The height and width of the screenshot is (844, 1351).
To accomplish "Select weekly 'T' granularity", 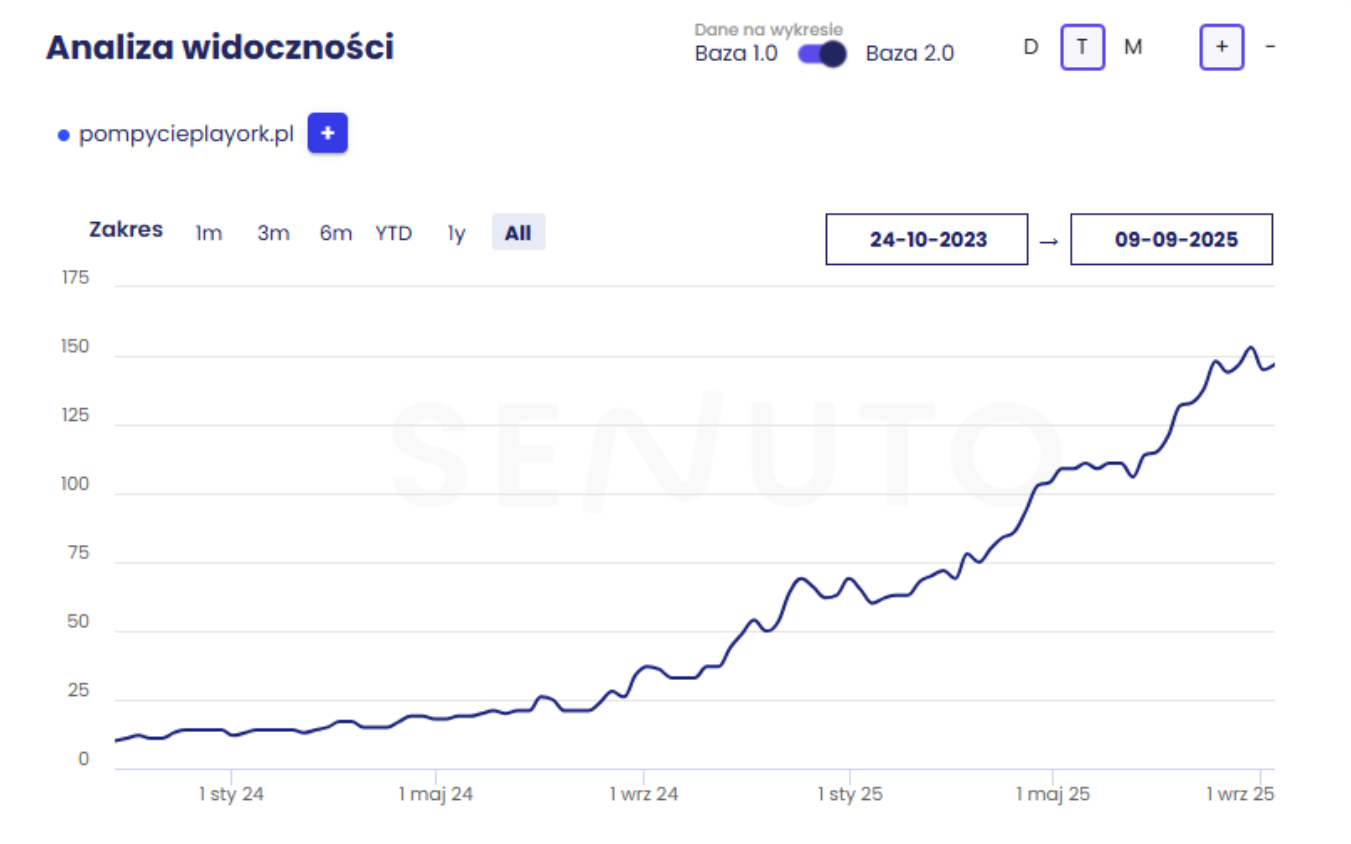I will (1082, 47).
